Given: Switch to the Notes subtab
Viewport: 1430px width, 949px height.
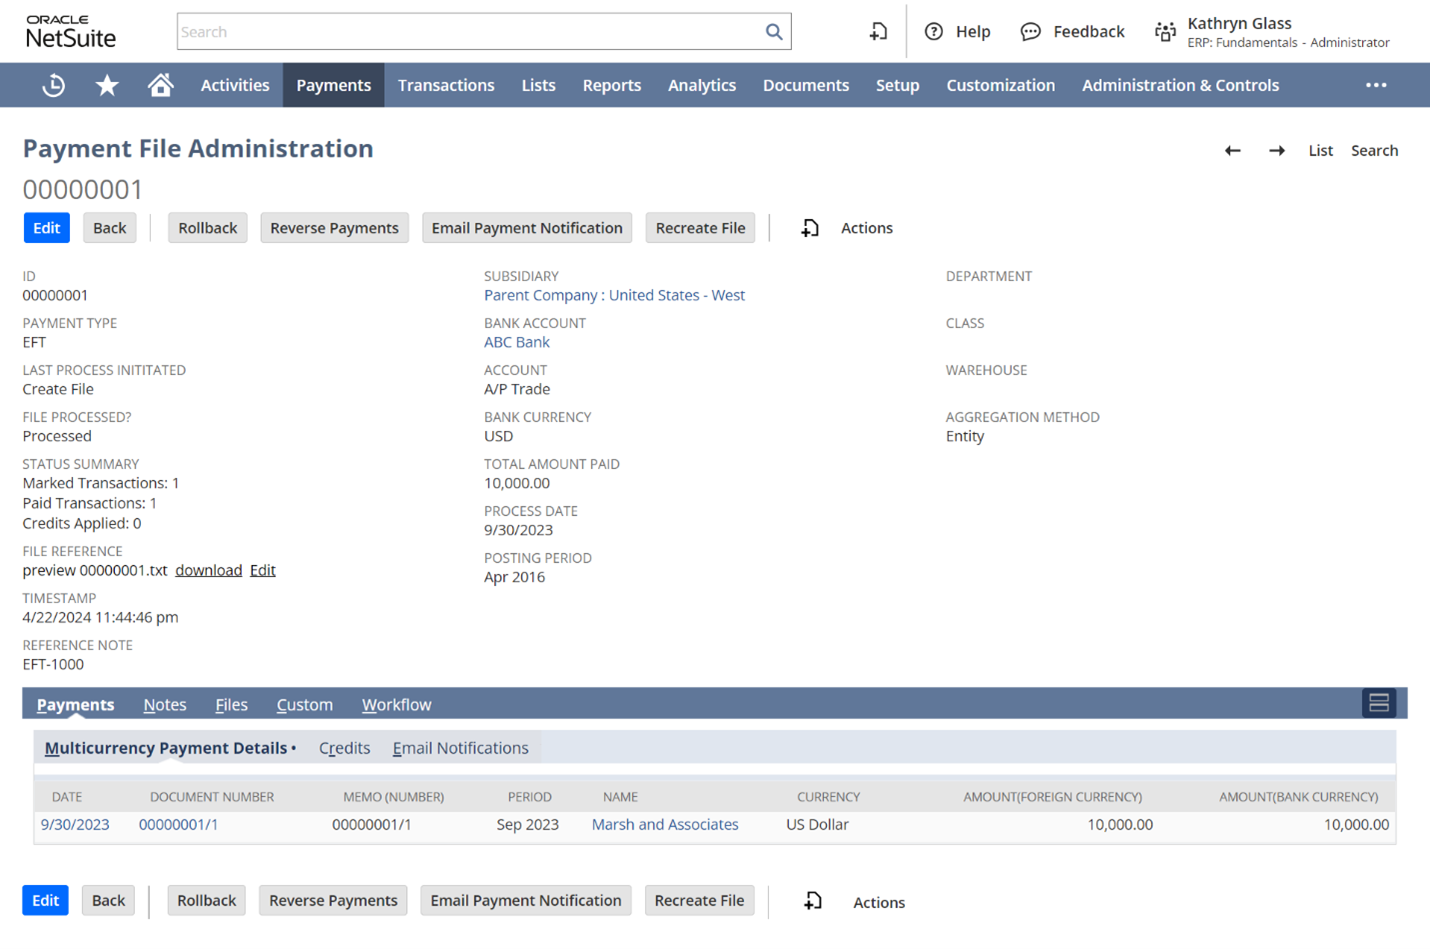Looking at the screenshot, I should point(164,704).
